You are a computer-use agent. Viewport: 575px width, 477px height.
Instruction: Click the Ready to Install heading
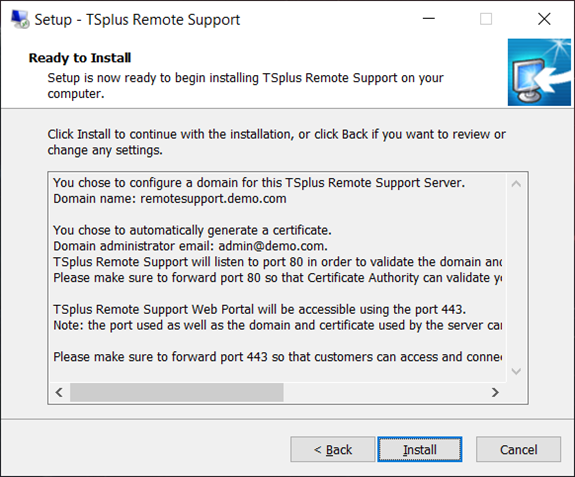[x=80, y=58]
